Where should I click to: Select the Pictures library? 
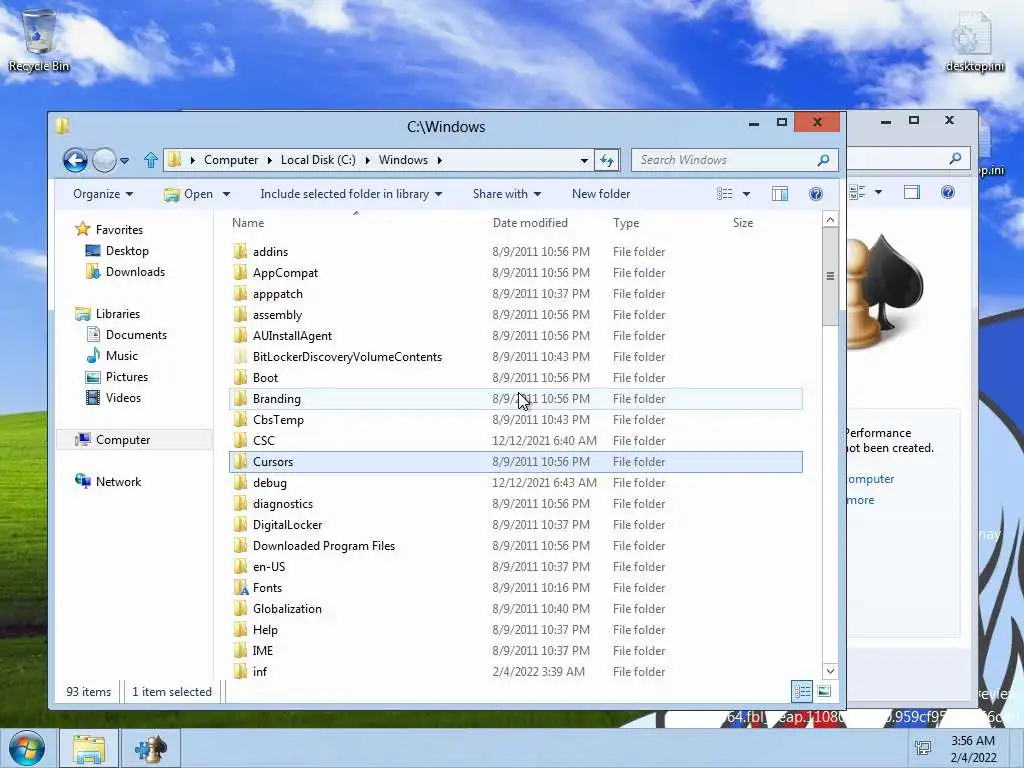[x=127, y=377]
